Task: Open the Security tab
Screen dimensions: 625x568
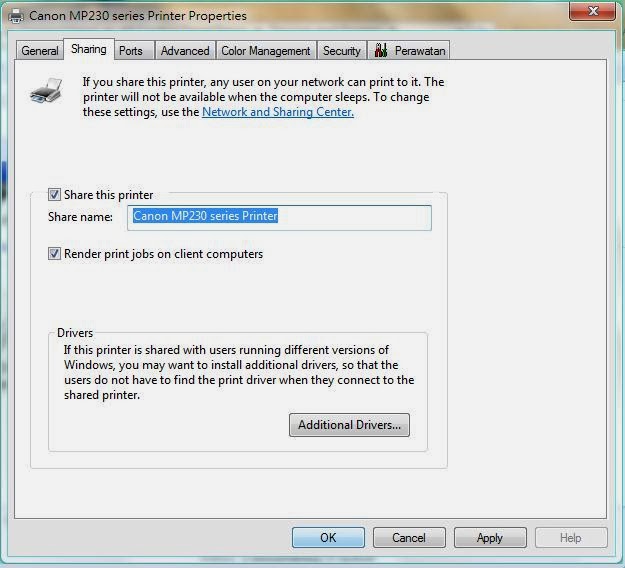Action: click(342, 51)
